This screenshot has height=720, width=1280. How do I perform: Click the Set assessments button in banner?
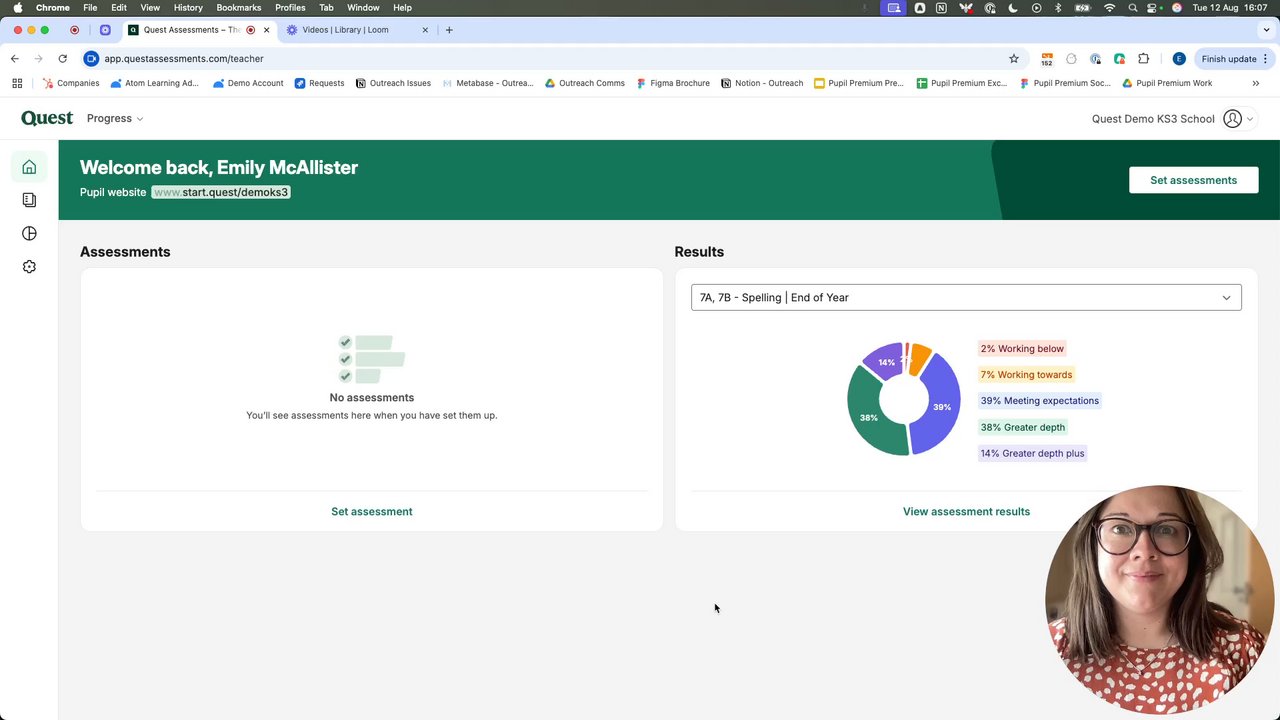(1193, 180)
